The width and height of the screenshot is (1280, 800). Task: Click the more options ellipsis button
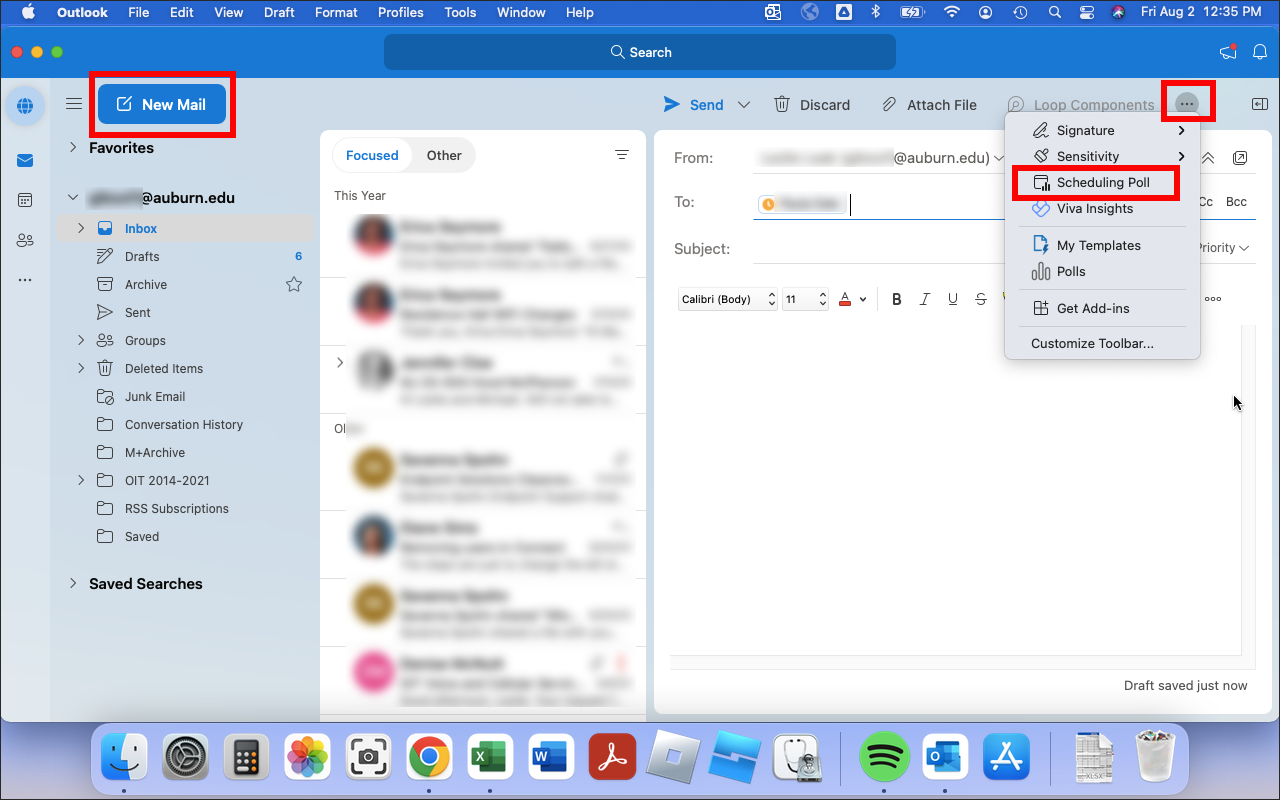pyautogui.click(x=1187, y=104)
